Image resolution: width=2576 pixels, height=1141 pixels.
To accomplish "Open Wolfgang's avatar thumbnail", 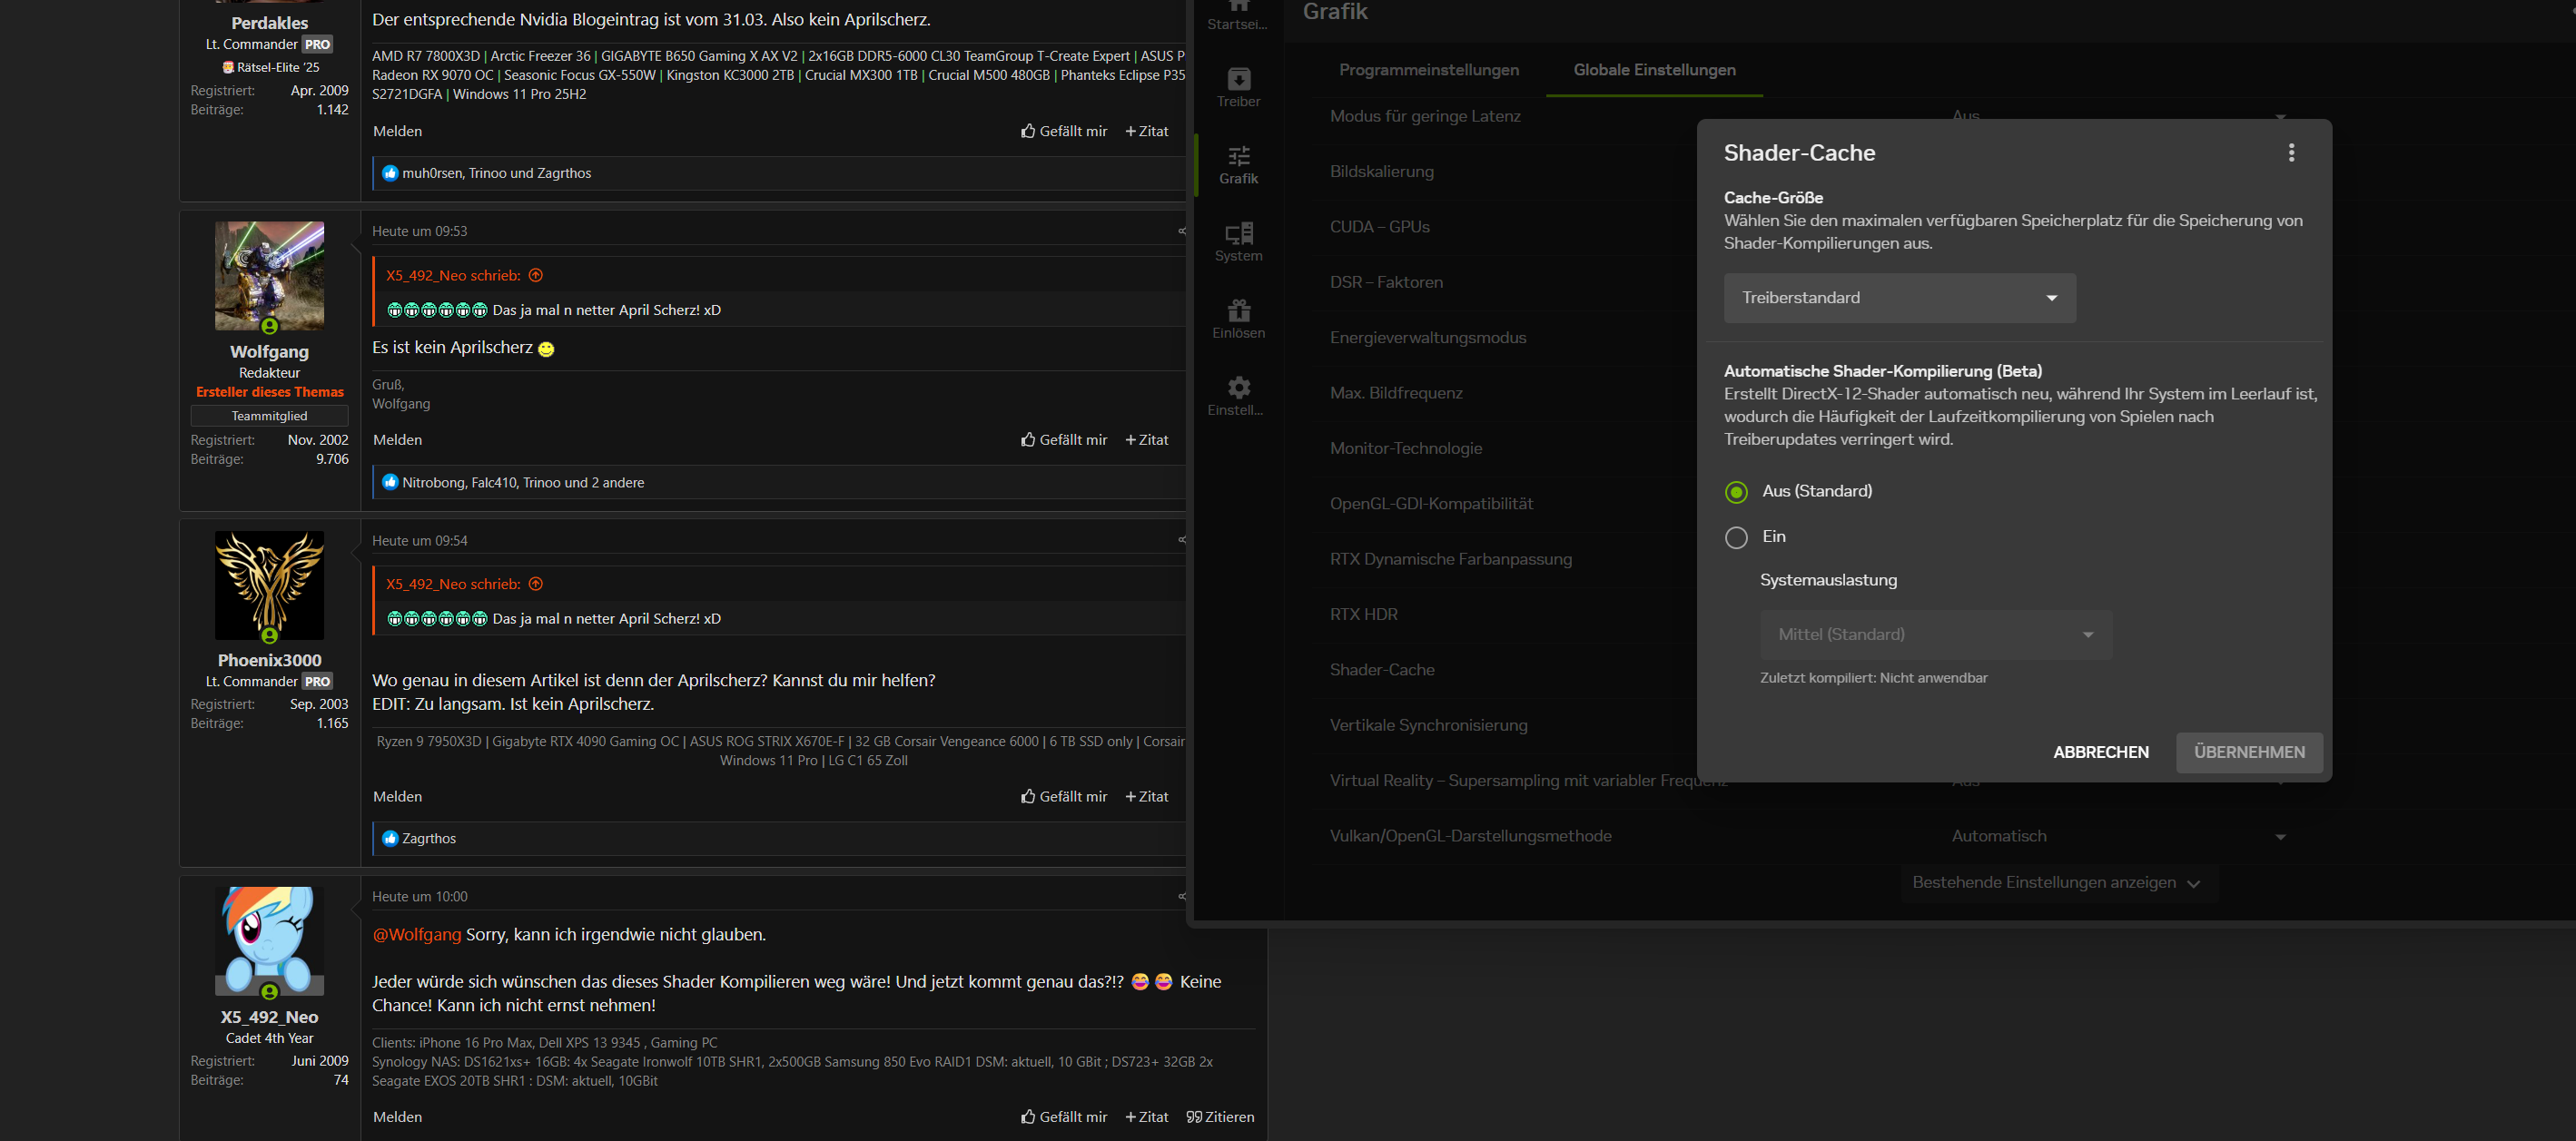I will (x=269, y=276).
